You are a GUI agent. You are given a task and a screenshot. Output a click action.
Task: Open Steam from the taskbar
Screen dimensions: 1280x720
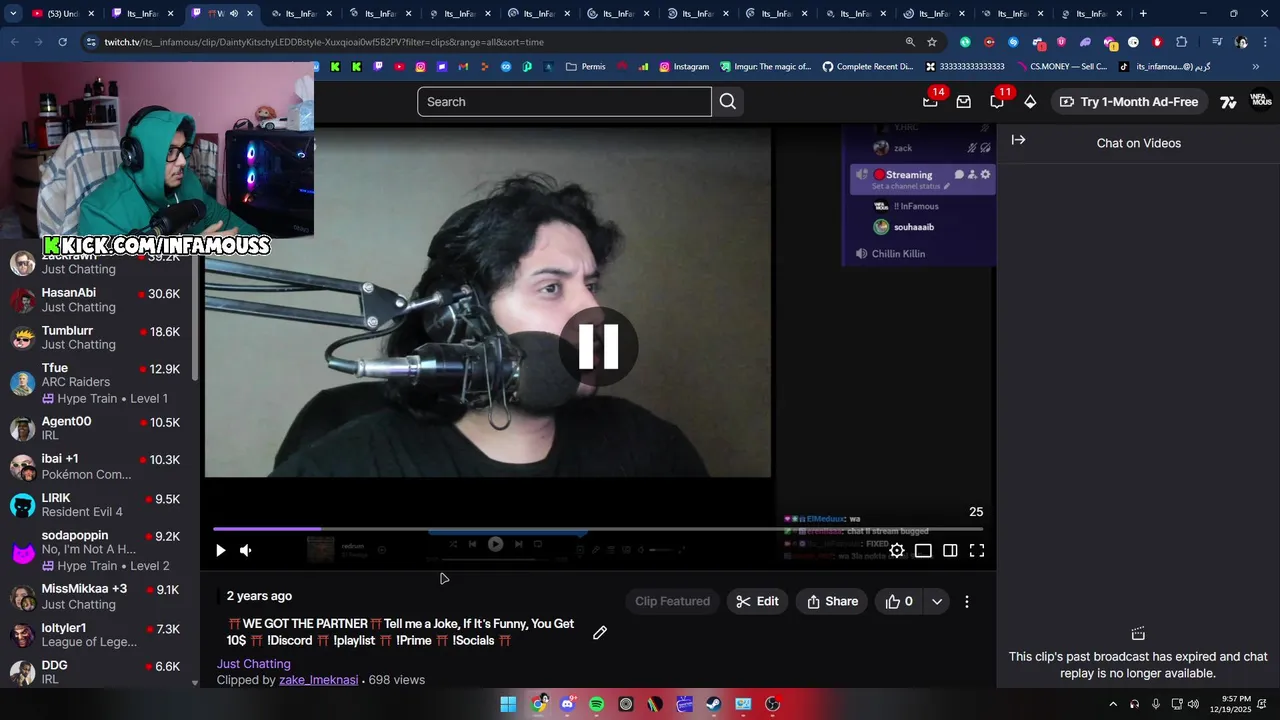pos(714,704)
